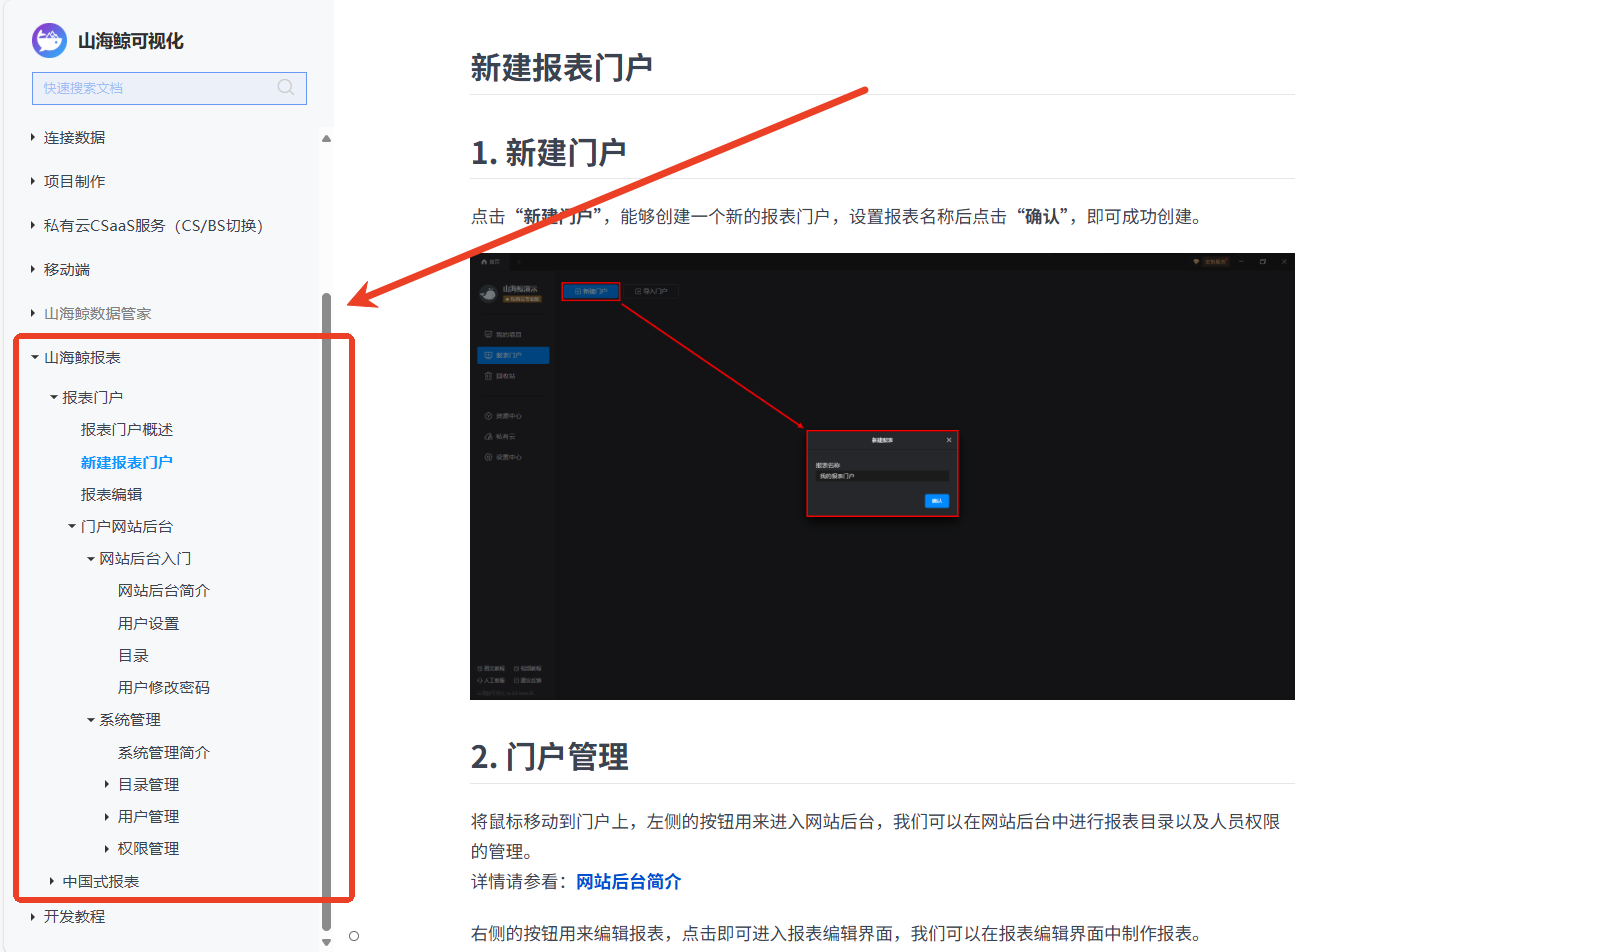Open the 报表编辑 page
Viewport: 1614px width, 952px height.
(111, 494)
